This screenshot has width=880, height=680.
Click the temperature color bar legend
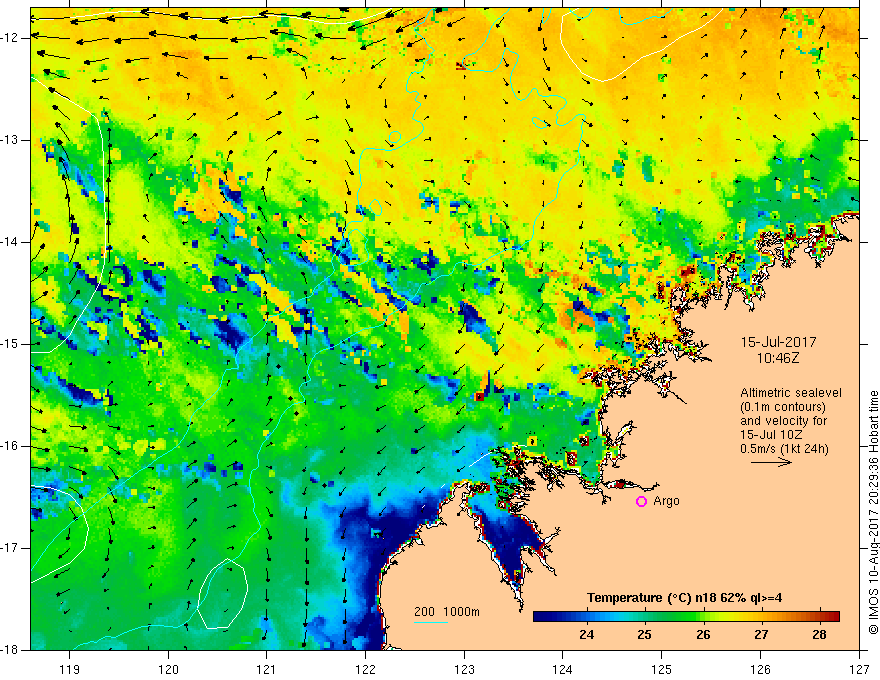[x=686, y=617]
